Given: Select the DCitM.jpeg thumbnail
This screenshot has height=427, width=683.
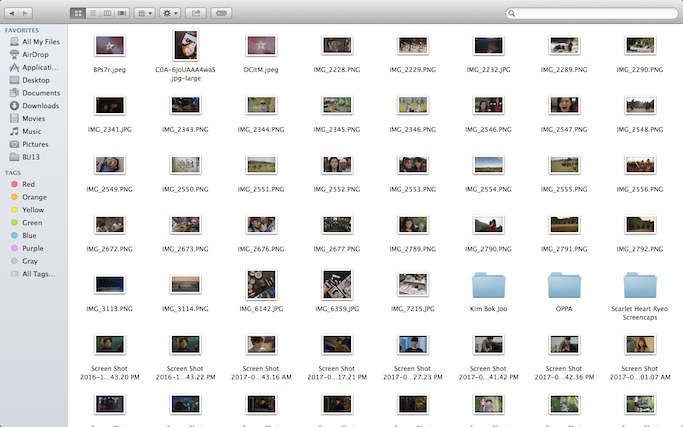Looking at the screenshot, I should (261, 45).
